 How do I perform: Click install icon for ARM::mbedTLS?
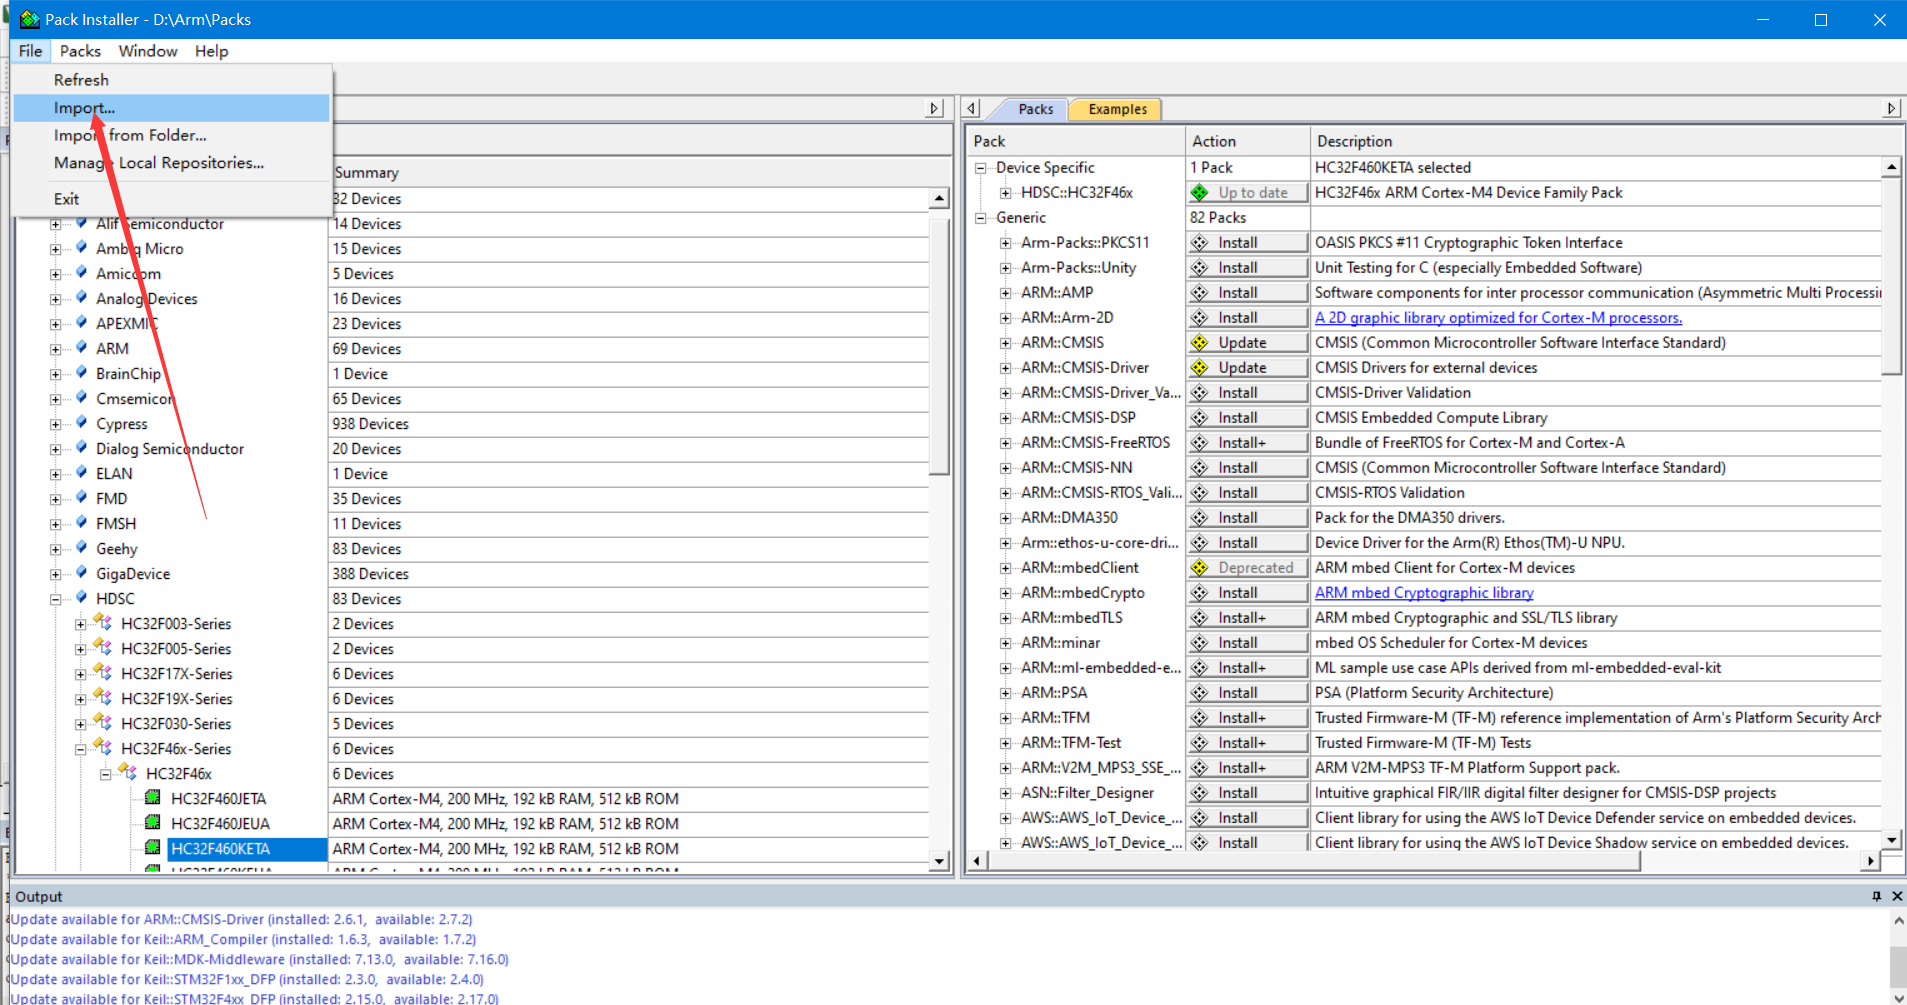pos(1200,618)
